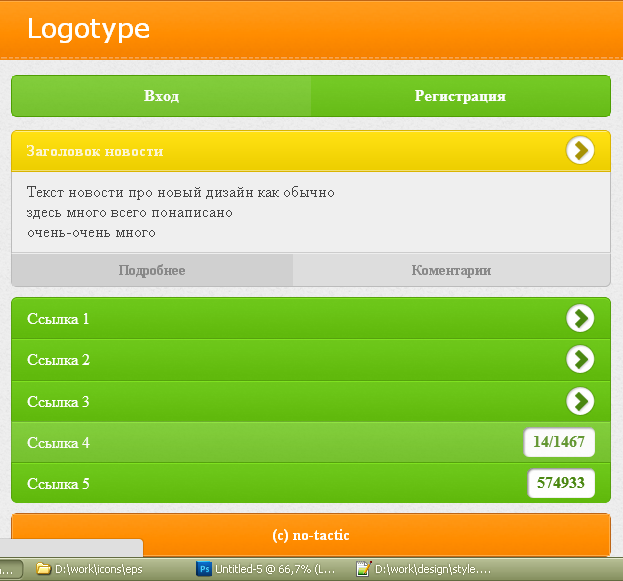Click the news text 'Текст новости про новый дизайн'
The width and height of the screenshot is (623, 581).
pos(140,192)
